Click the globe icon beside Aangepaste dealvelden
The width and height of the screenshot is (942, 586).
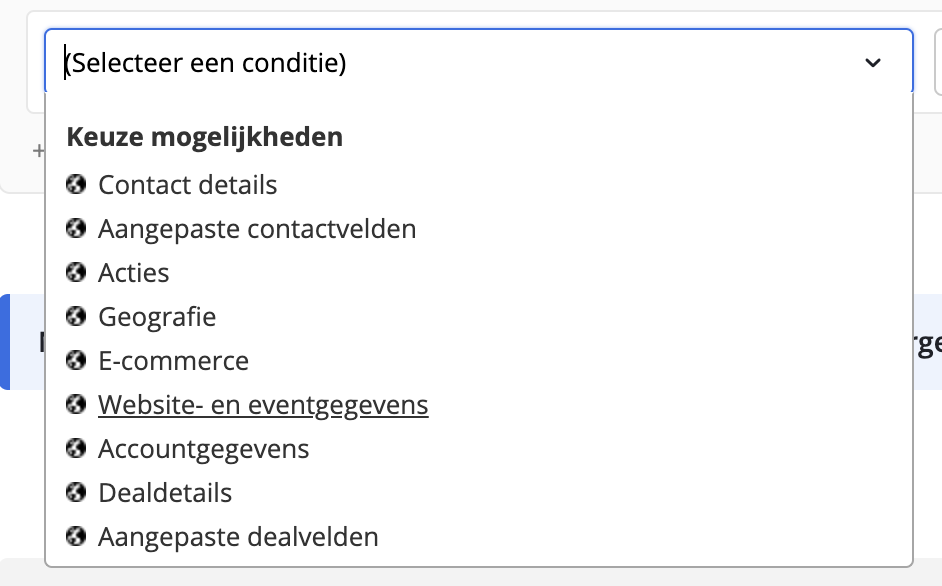tap(76, 536)
